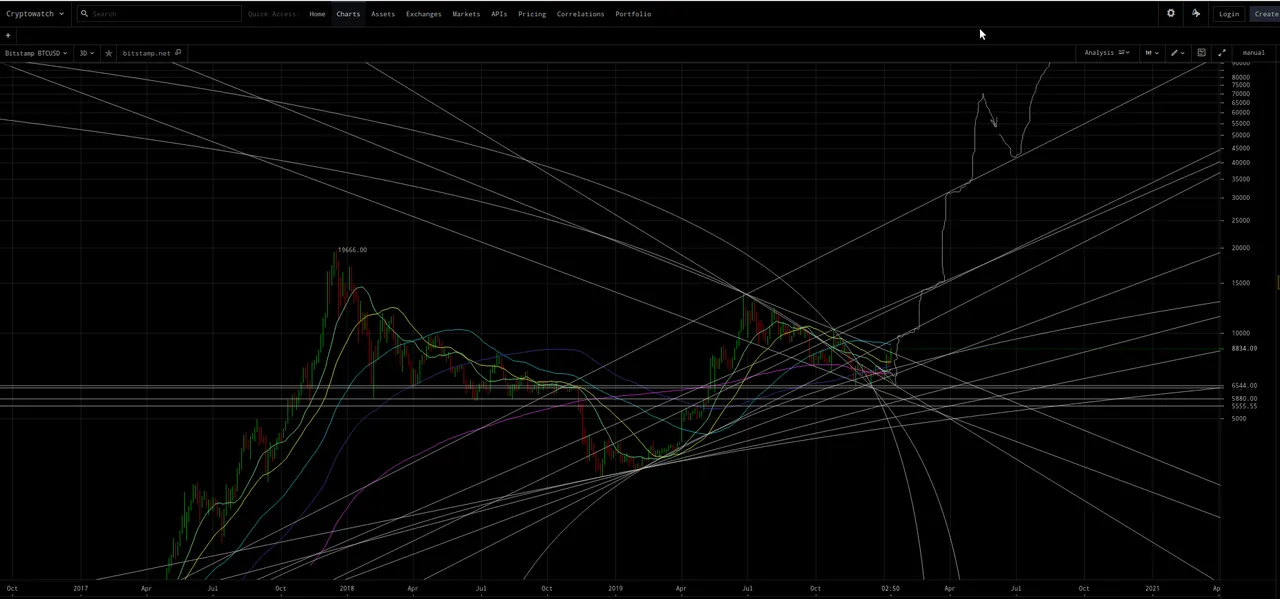Screen dimensions: 1280x599
Task: Click the 8834.09 current price label
Action: pos(1245,349)
